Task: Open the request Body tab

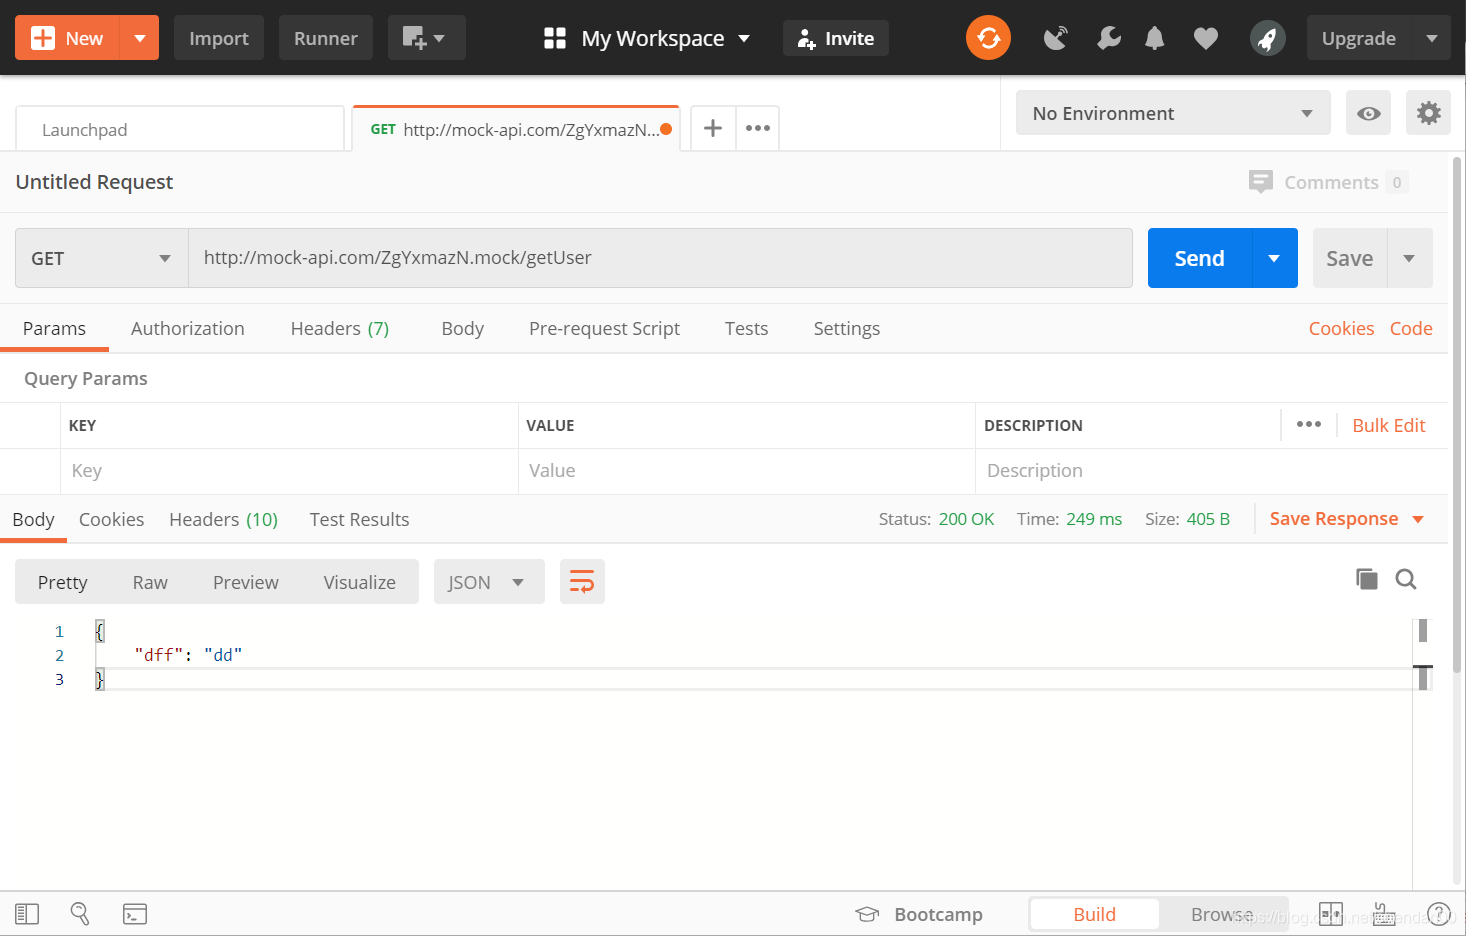Action: (x=463, y=328)
